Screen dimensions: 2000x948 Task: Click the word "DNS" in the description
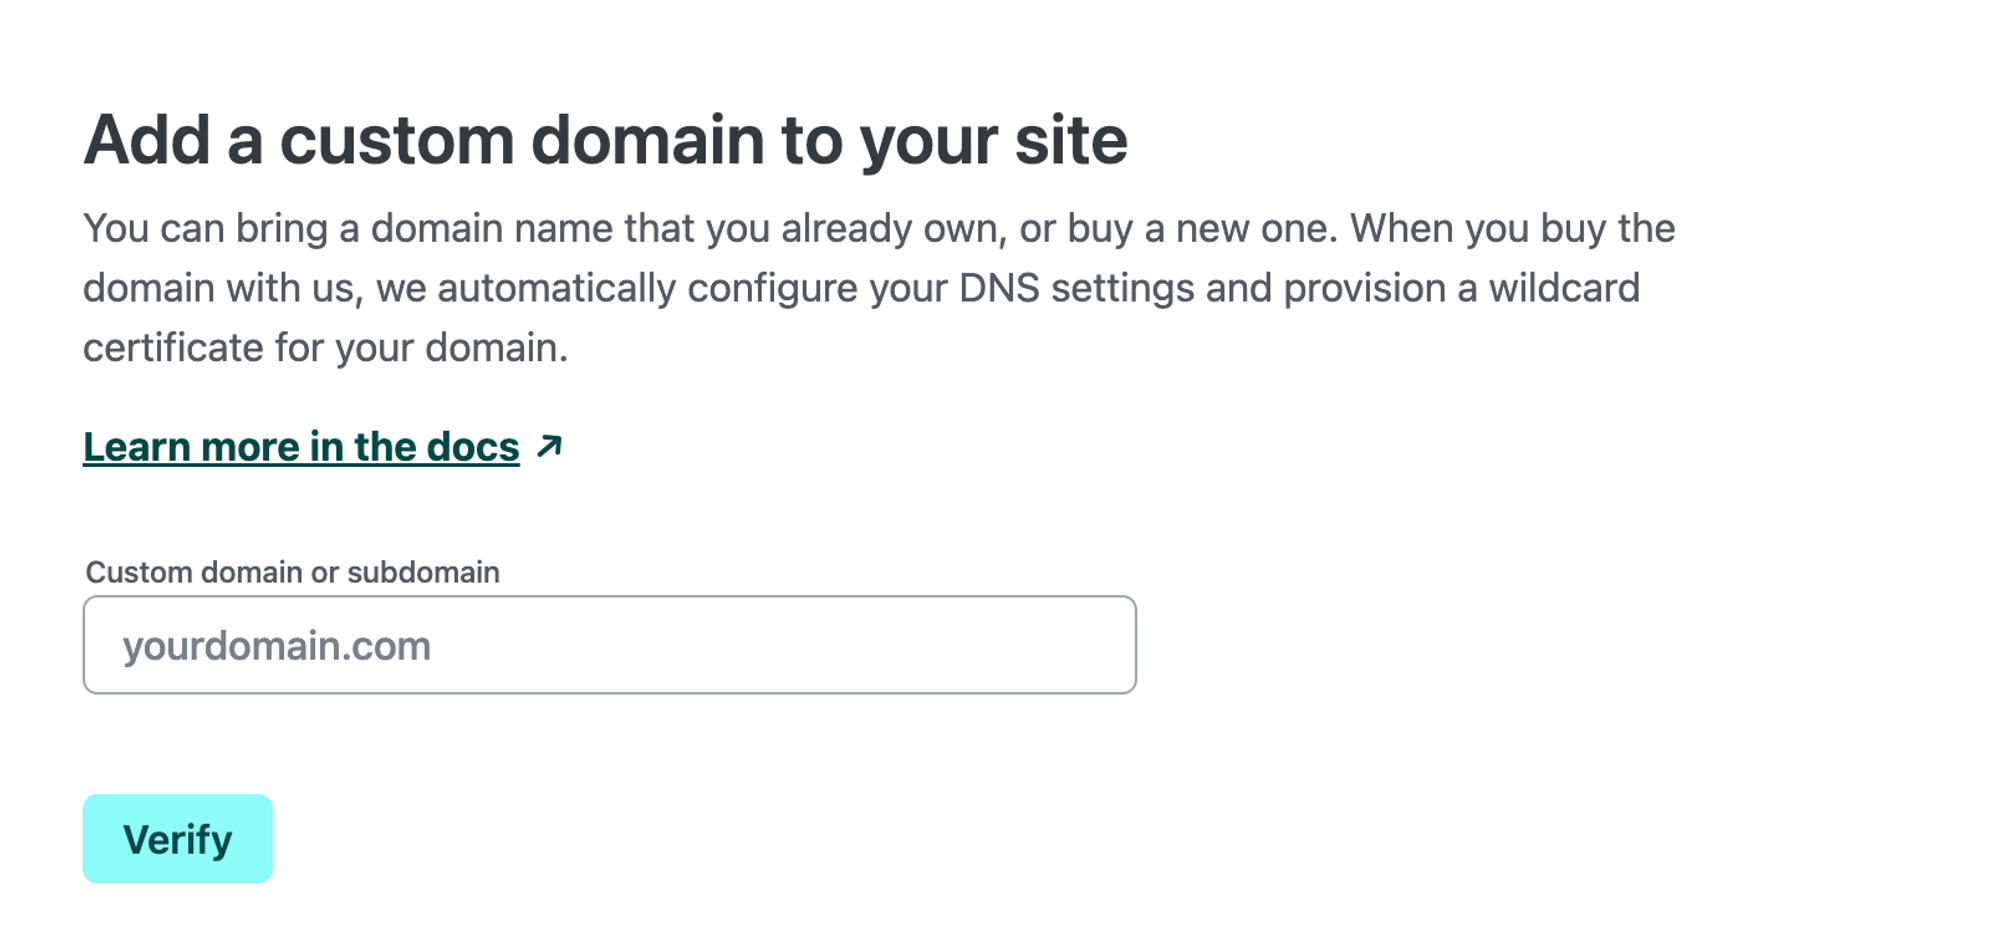pos(998,288)
